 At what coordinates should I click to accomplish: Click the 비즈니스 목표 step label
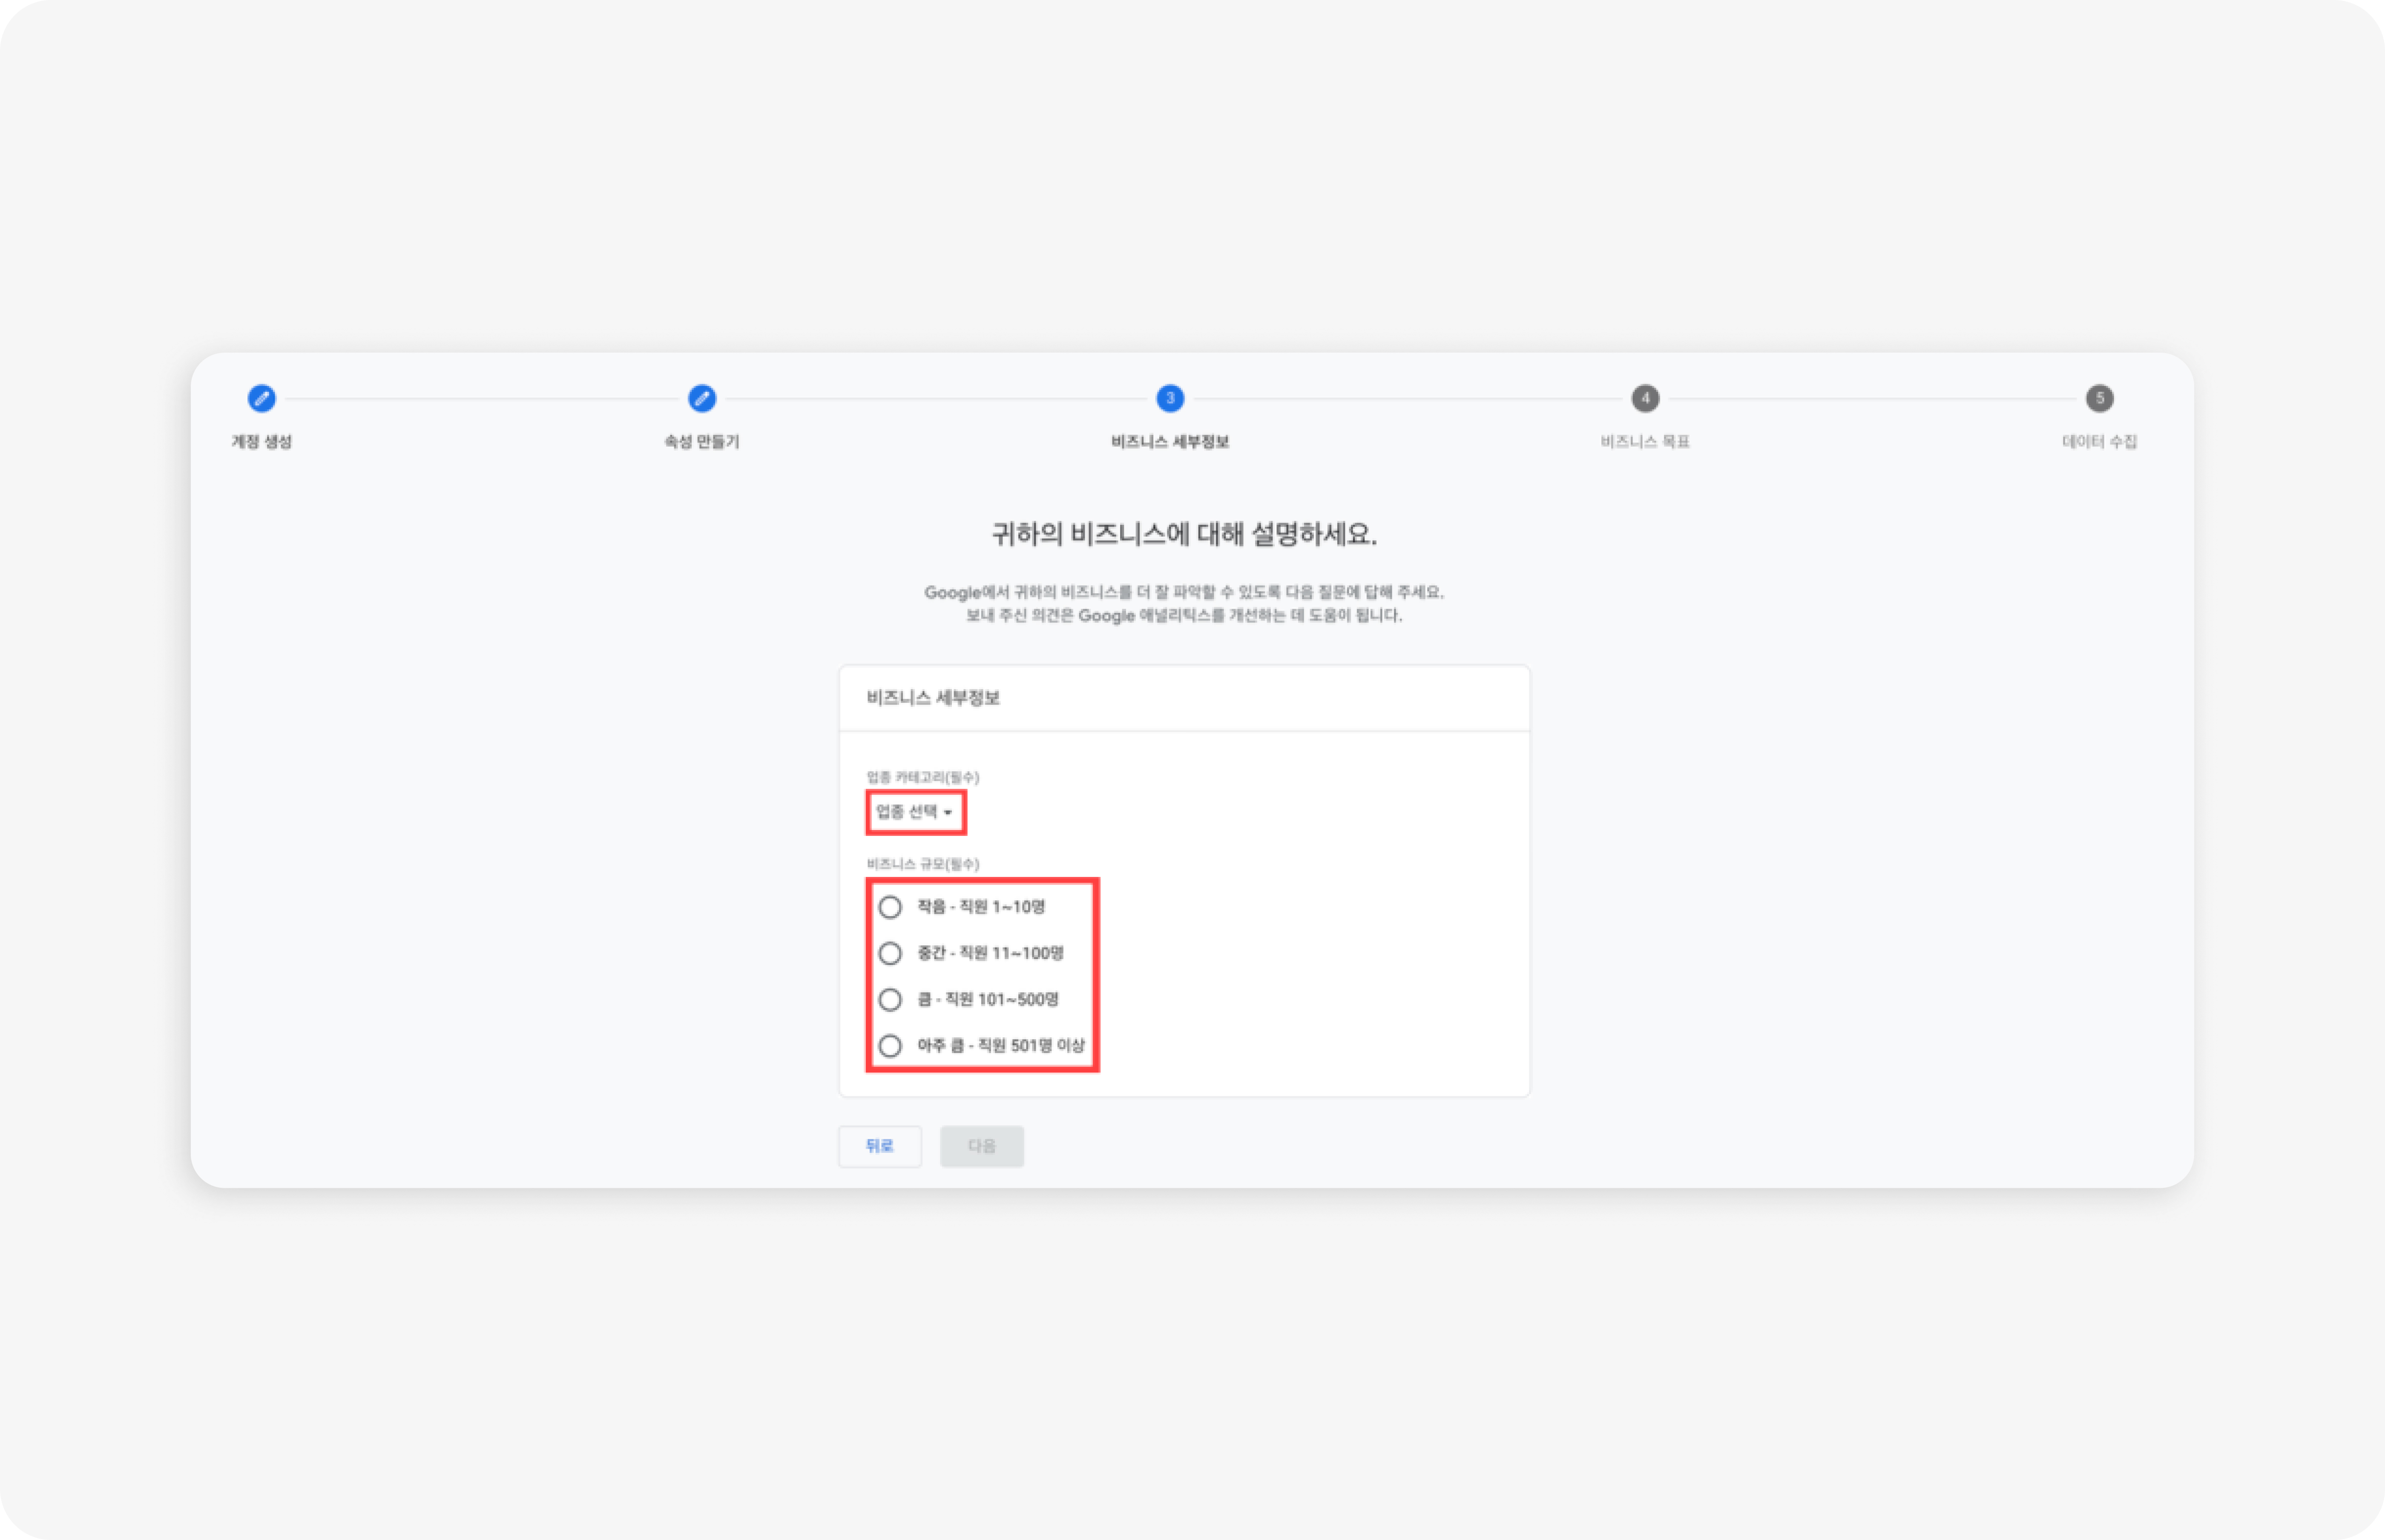[x=1645, y=442]
